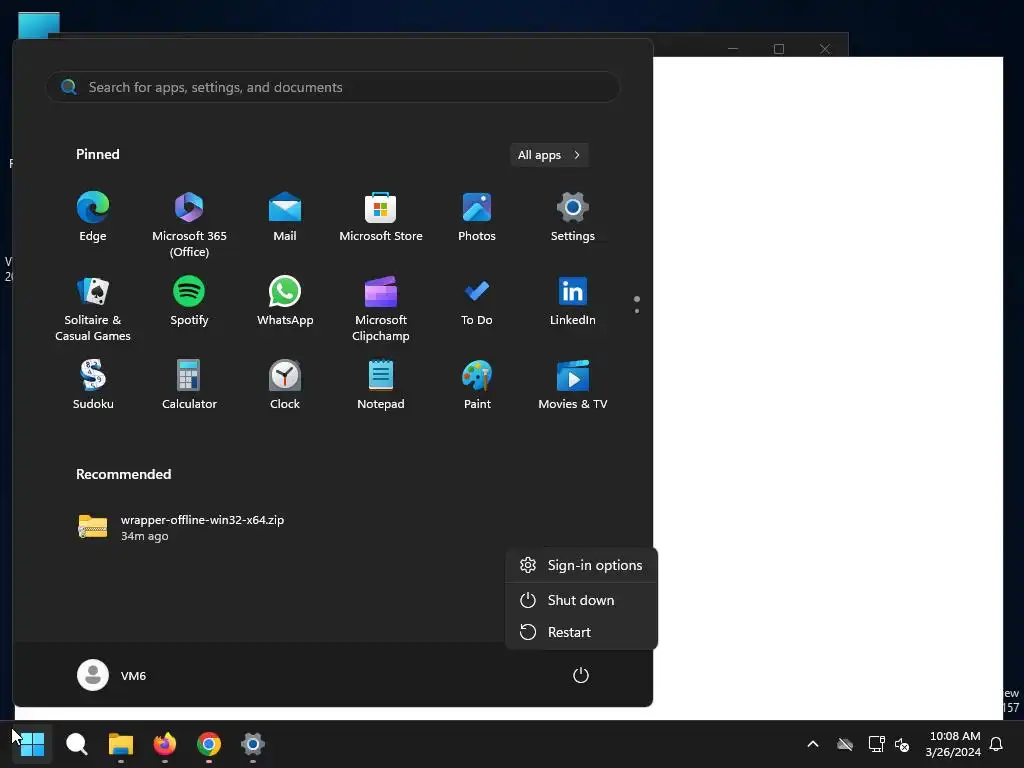Select Shut down
1024x768 pixels.
click(581, 600)
